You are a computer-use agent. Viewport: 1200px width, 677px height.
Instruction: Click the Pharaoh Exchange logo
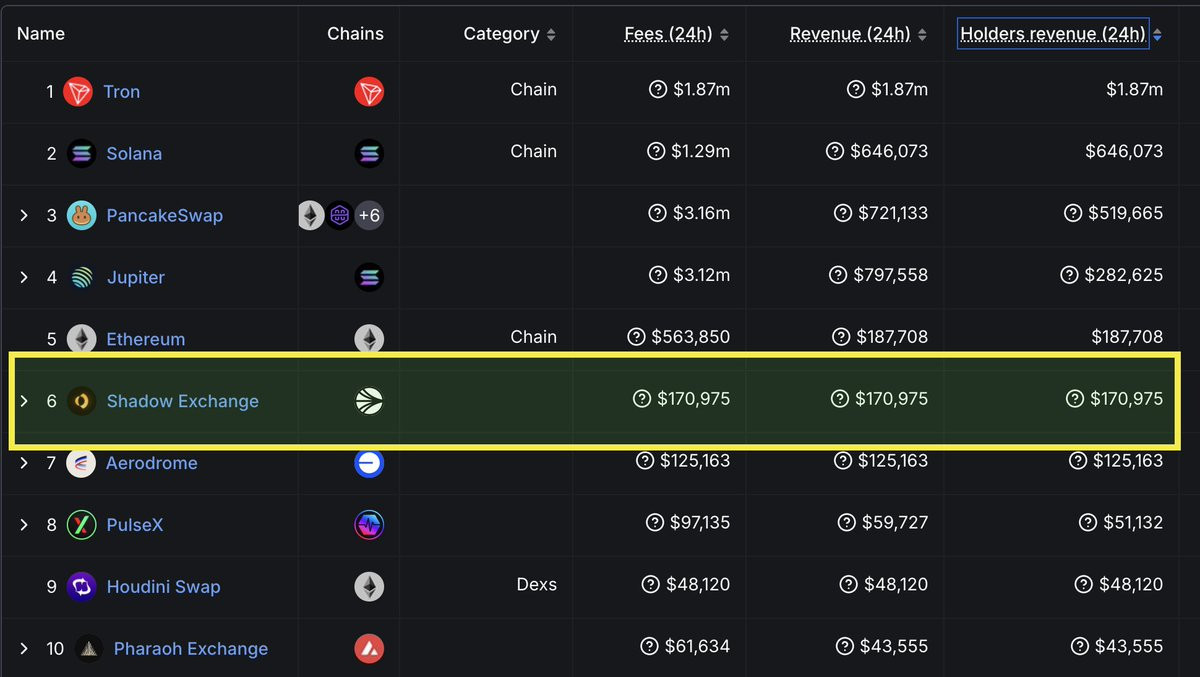pyautogui.click(x=89, y=649)
